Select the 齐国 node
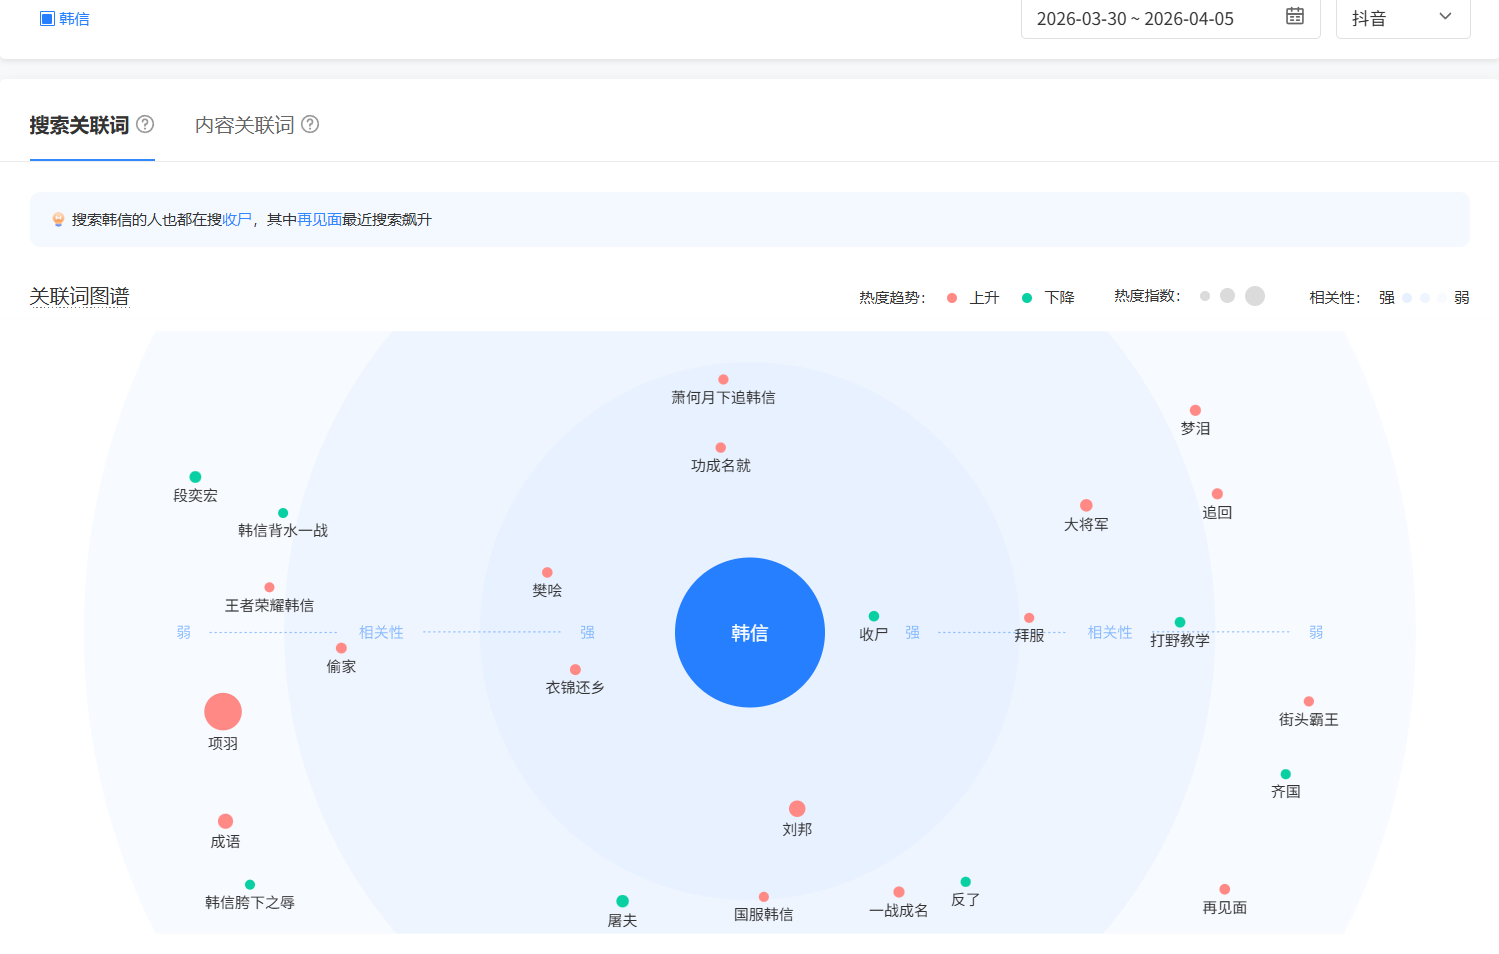The image size is (1499, 954). tap(1286, 774)
